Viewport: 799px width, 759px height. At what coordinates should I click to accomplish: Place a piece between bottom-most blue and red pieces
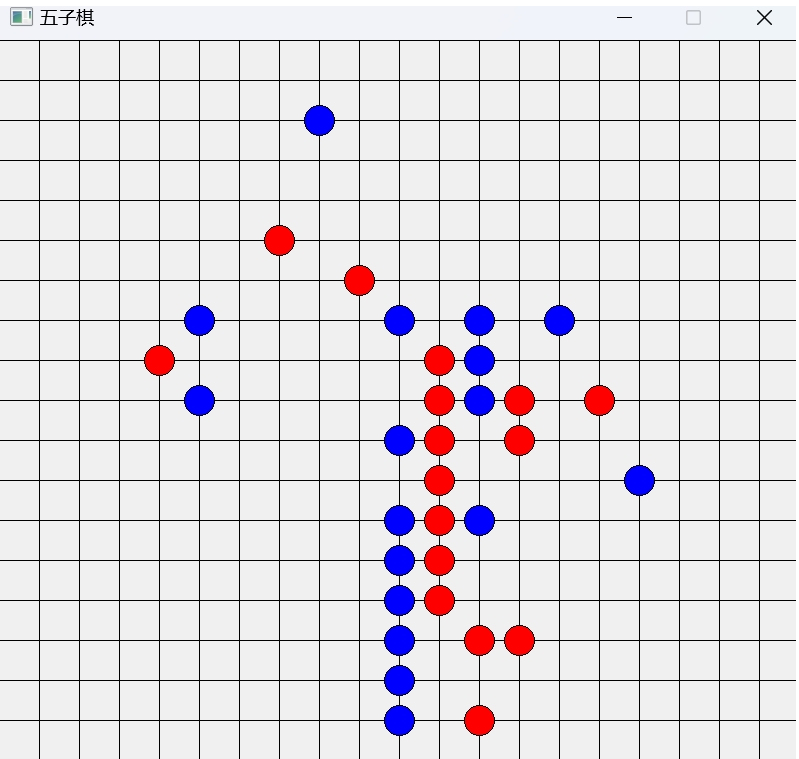pyautogui.click(x=439, y=720)
